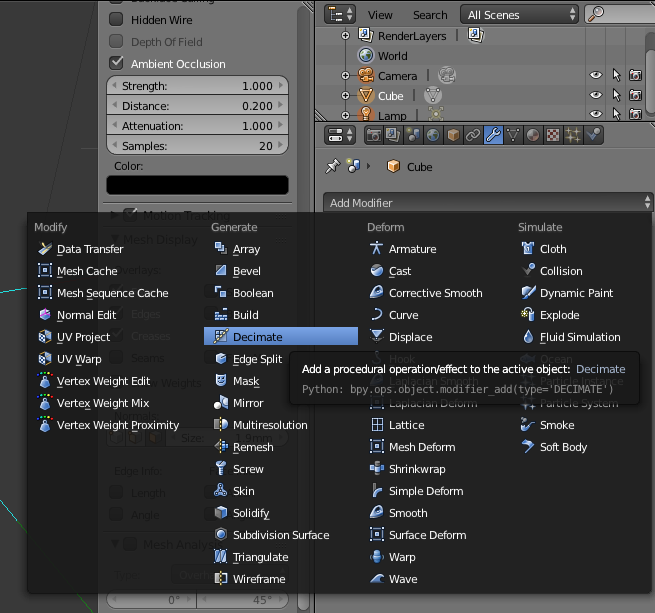Toggle Lamp selectability arrow in the outliner
The height and width of the screenshot is (613, 655).
coord(616,114)
